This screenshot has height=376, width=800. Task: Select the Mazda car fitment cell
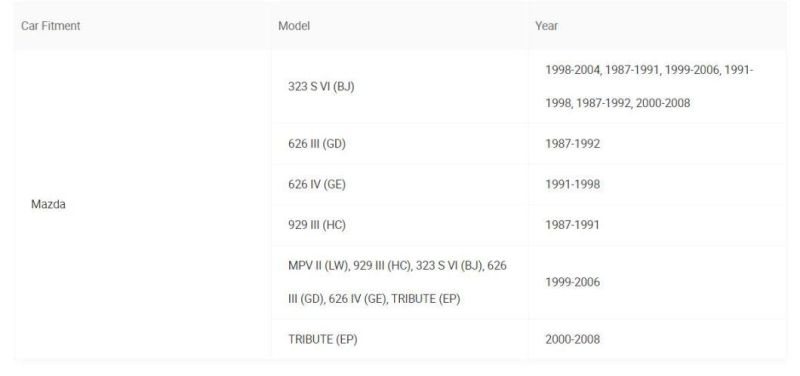pos(142,205)
